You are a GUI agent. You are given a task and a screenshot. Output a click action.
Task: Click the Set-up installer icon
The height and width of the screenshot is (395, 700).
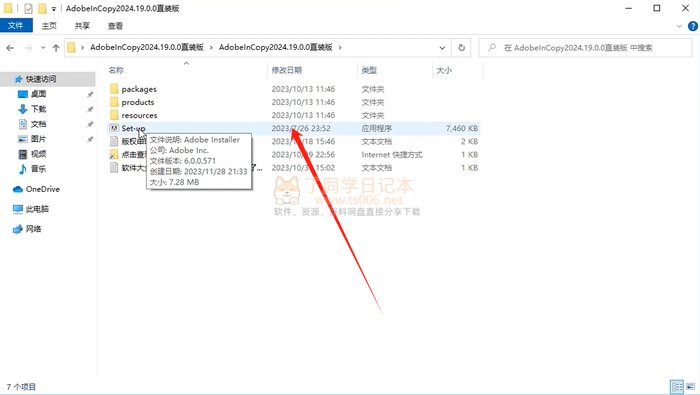point(114,128)
